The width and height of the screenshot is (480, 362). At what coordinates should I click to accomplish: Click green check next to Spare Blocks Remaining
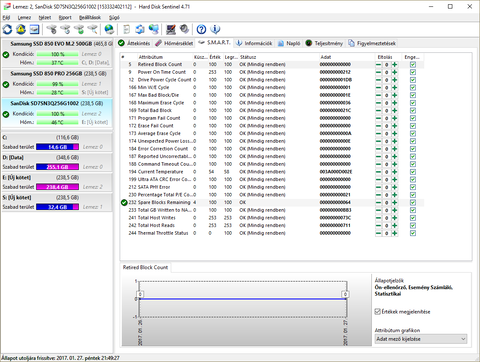[124, 202]
